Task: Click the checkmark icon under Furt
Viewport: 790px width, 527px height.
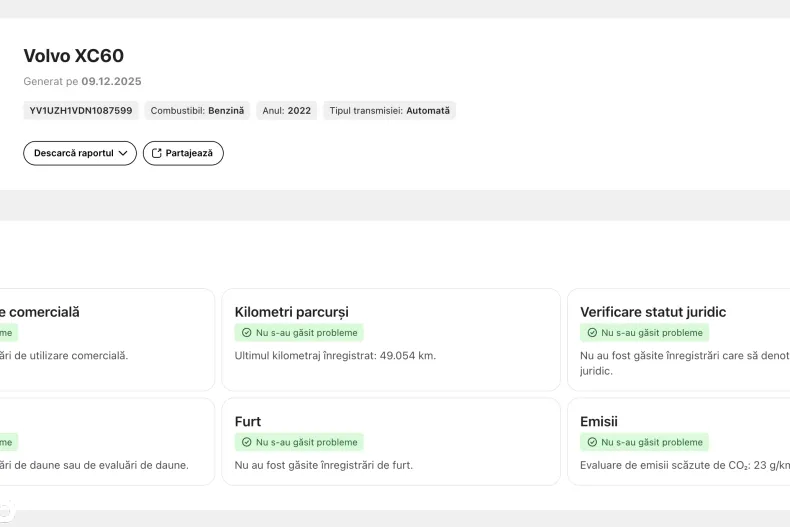Action: [x=246, y=442]
